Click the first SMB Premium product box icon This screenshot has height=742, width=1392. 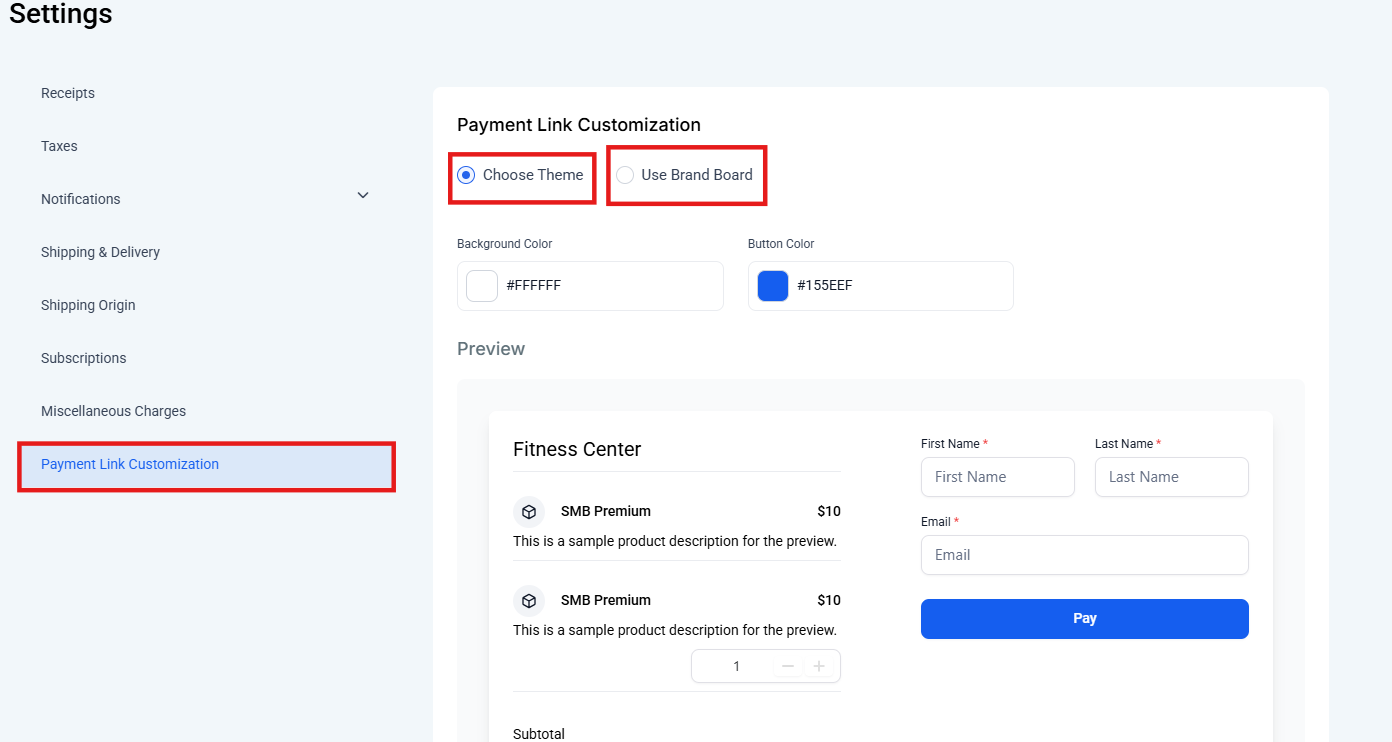529,512
